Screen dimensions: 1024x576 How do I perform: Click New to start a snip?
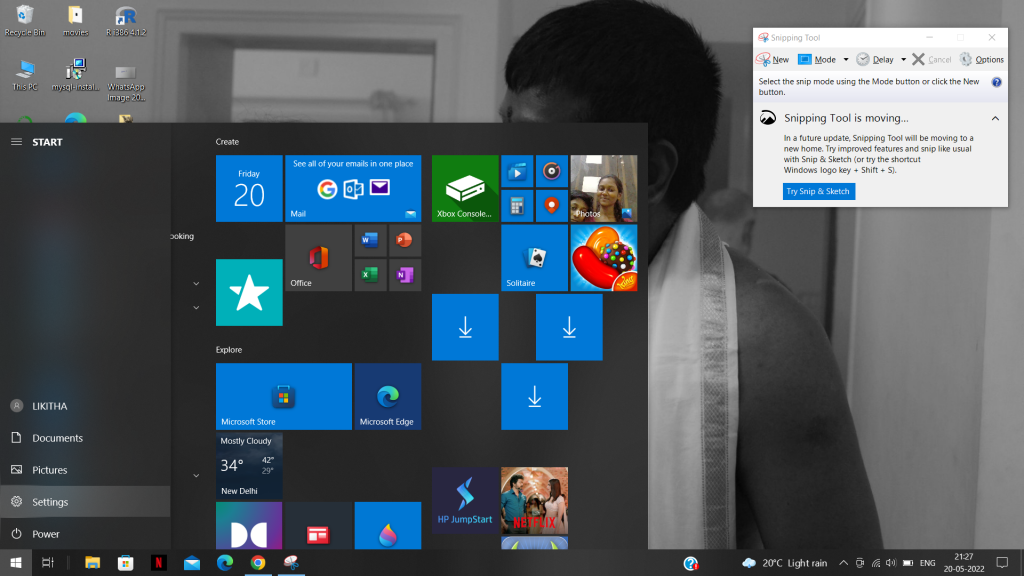pyautogui.click(x=773, y=60)
